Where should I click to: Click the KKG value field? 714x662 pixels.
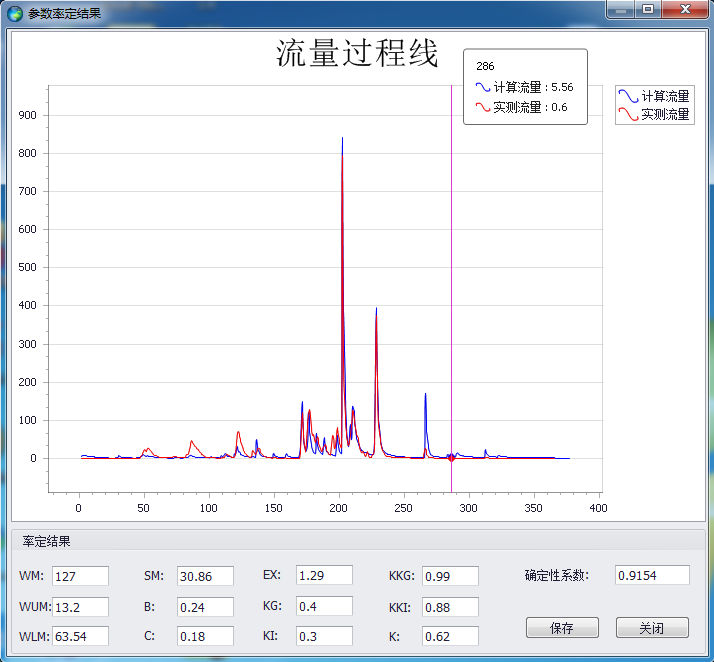(450, 576)
